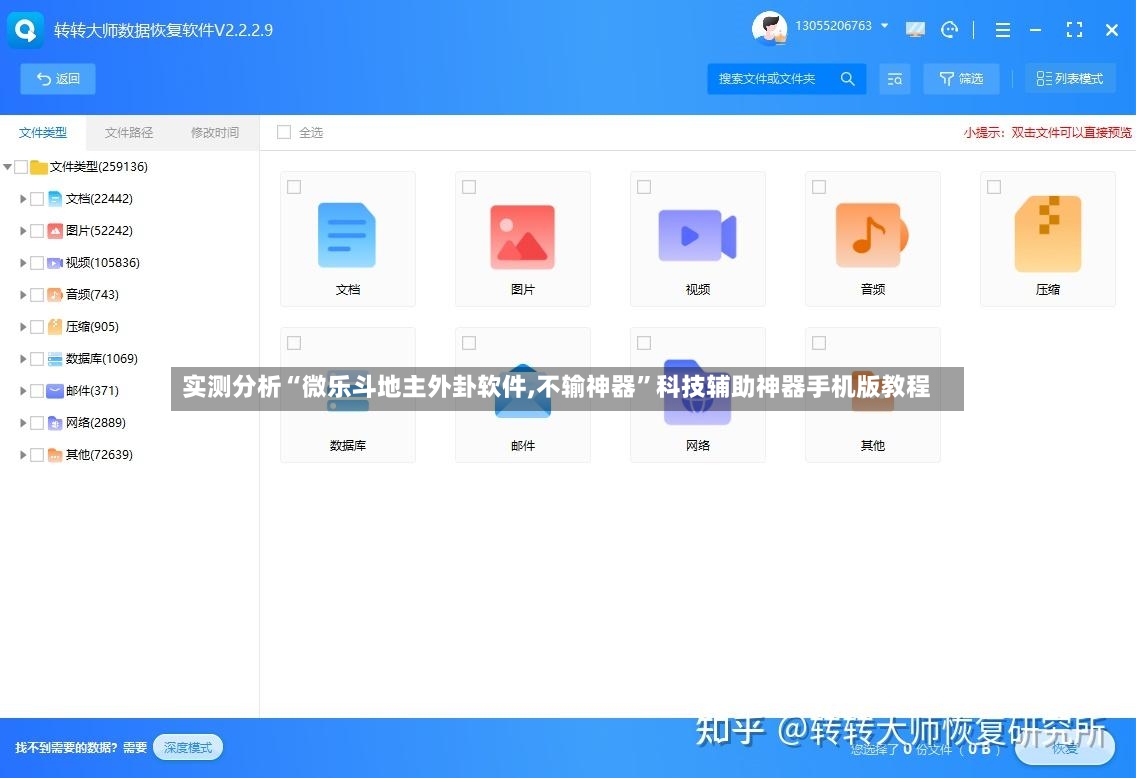This screenshot has height=778, width=1136.
Task: Open the large 图片 picture card icon
Action: [x=522, y=237]
